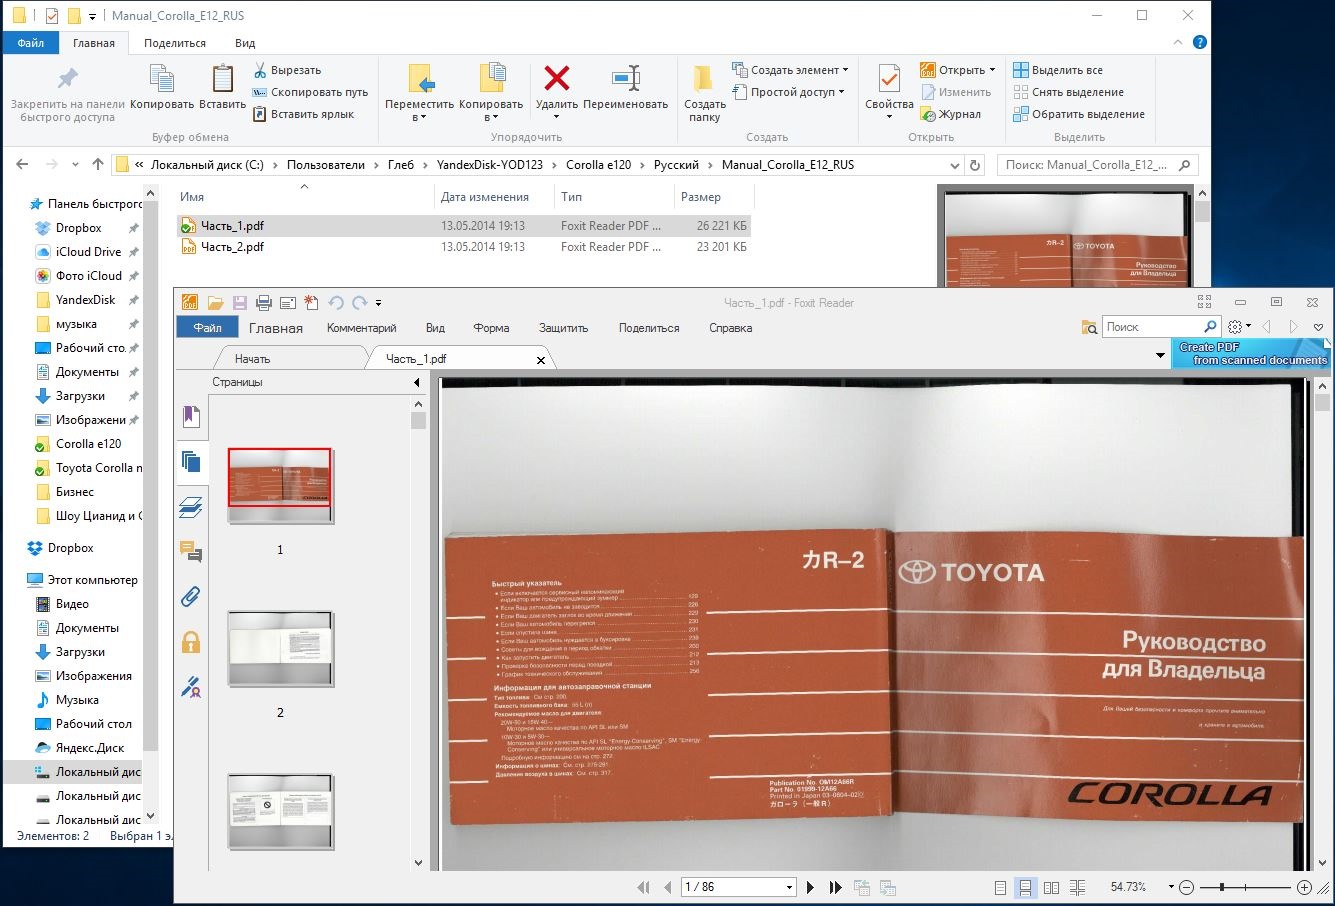Create new PDF from blank page icon

311,302
